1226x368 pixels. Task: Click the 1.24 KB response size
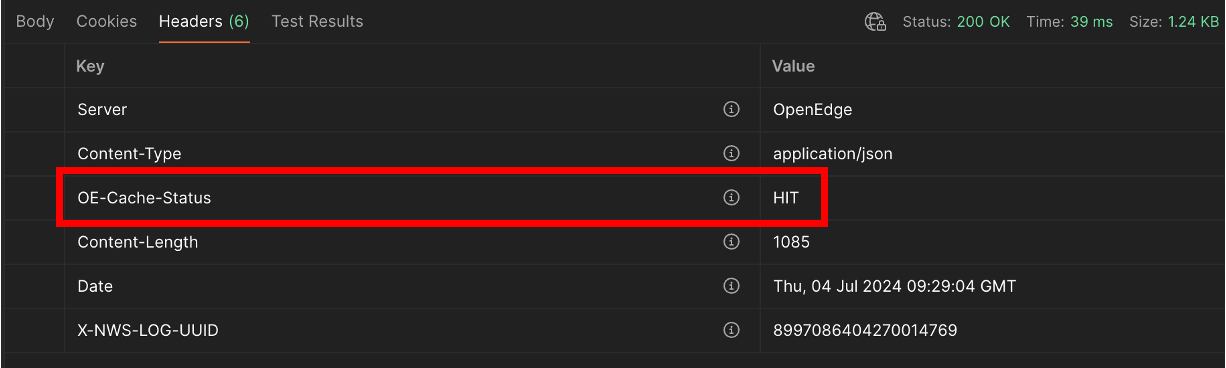tap(1194, 22)
